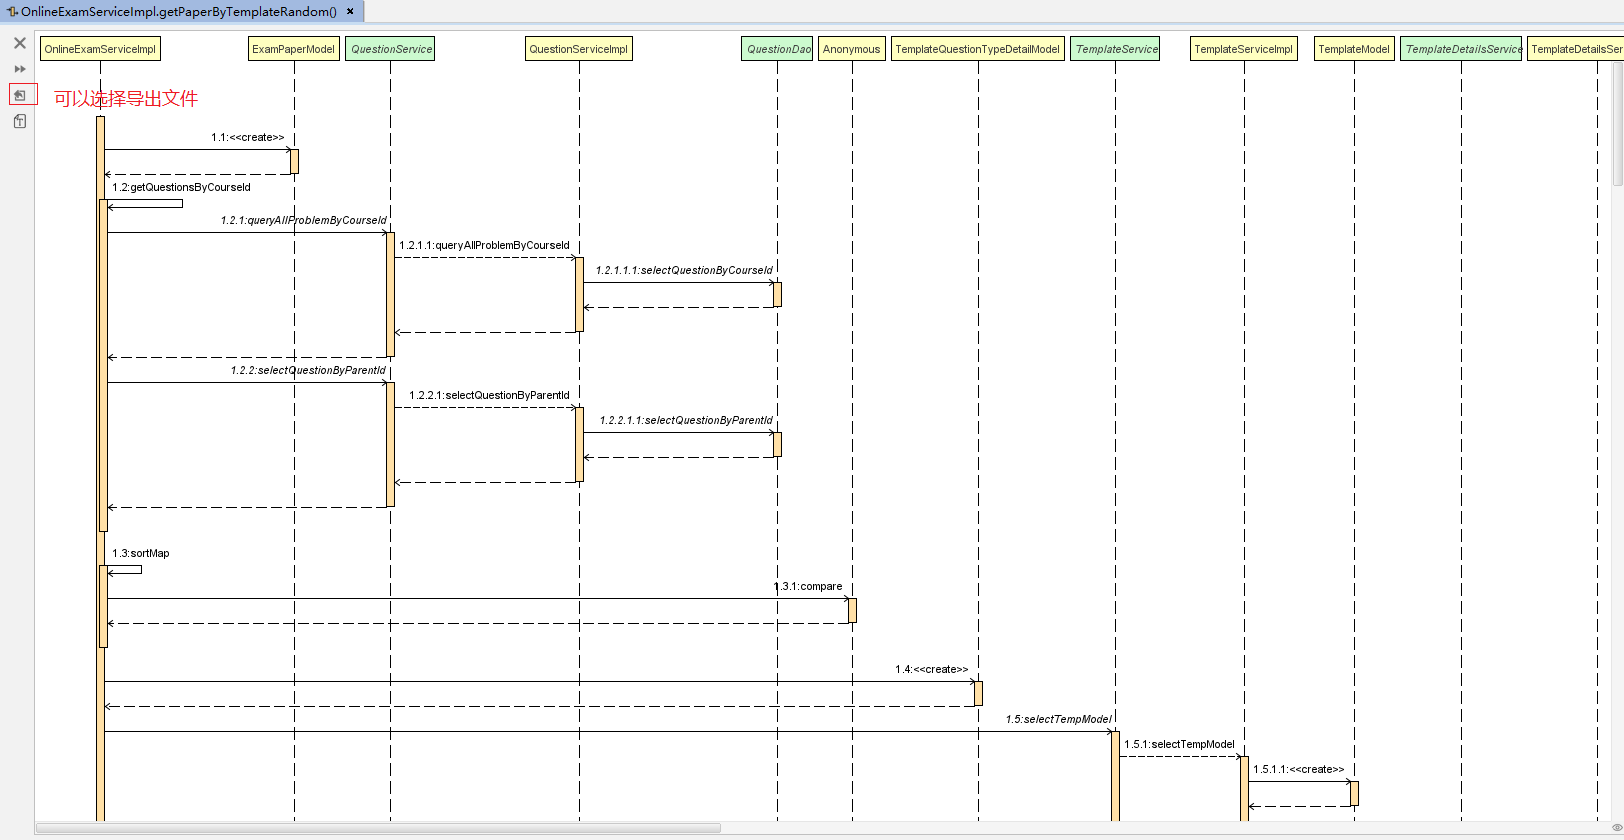Viewport: 1624px width, 840px height.
Task: Click the 1.3:sortMap message label
Action: click(141, 553)
